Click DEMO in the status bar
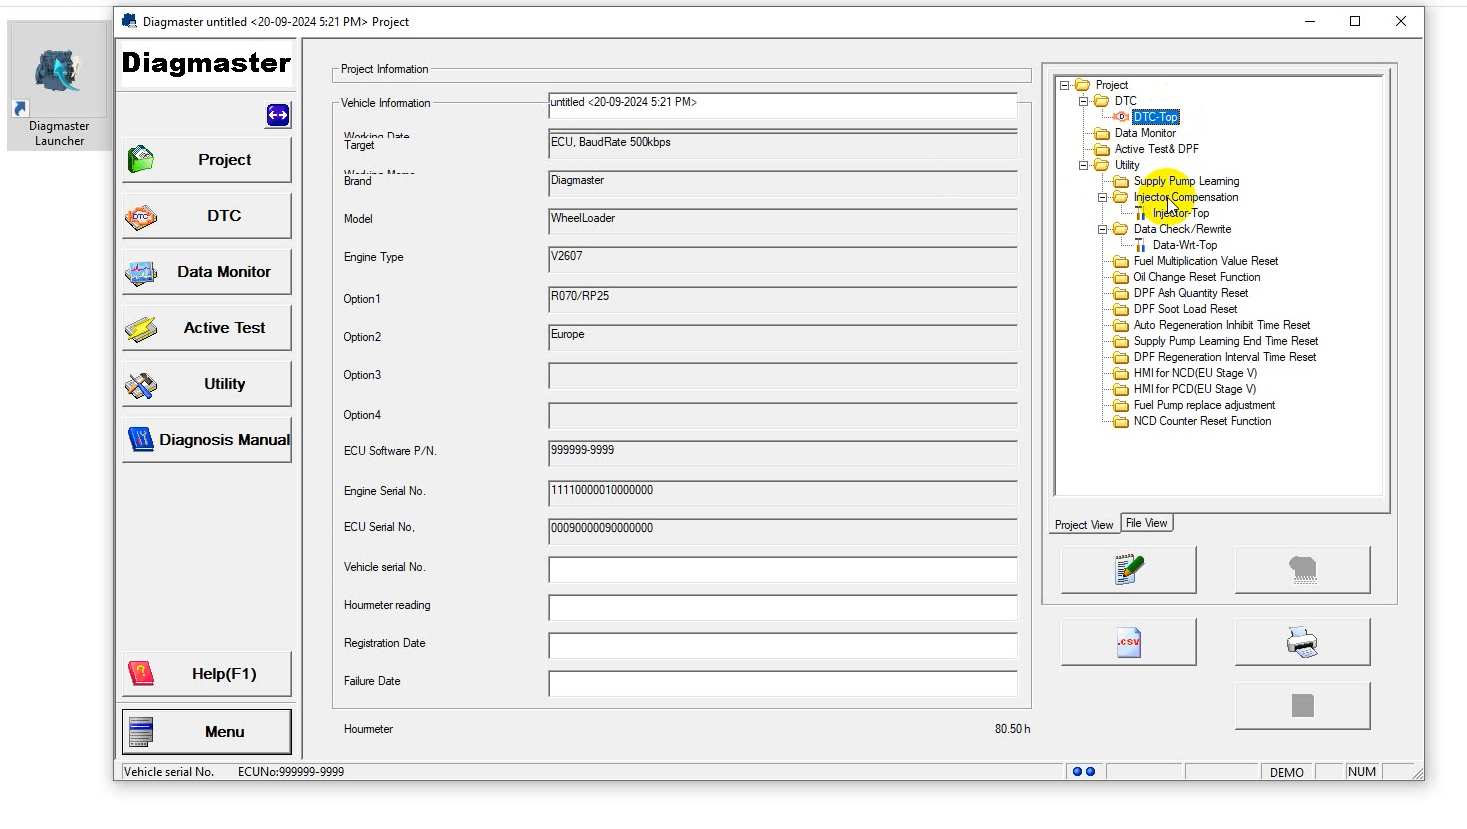 point(1286,772)
